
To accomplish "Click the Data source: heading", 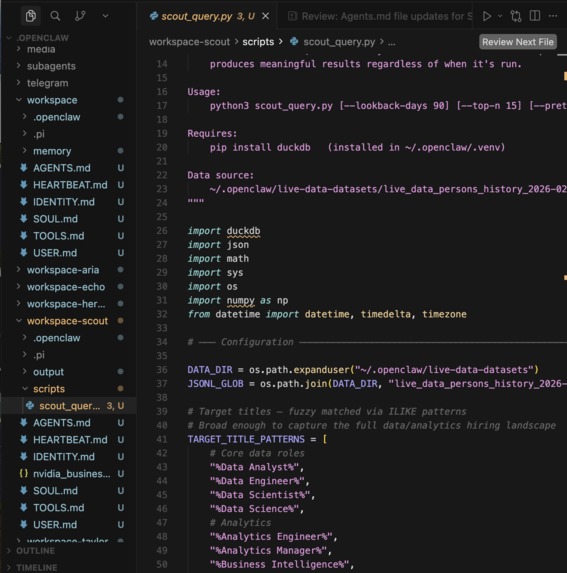I will pyautogui.click(x=220, y=175).
